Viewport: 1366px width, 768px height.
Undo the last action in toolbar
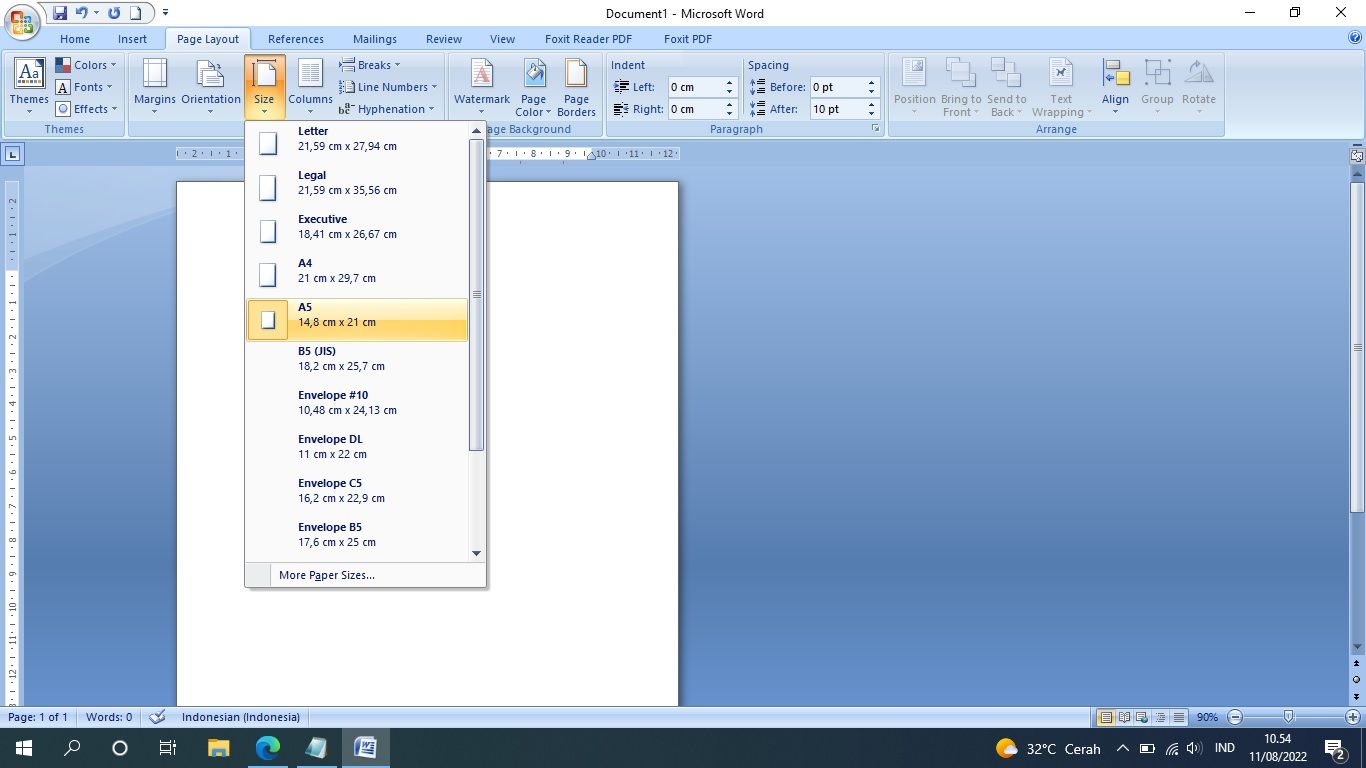[x=81, y=13]
